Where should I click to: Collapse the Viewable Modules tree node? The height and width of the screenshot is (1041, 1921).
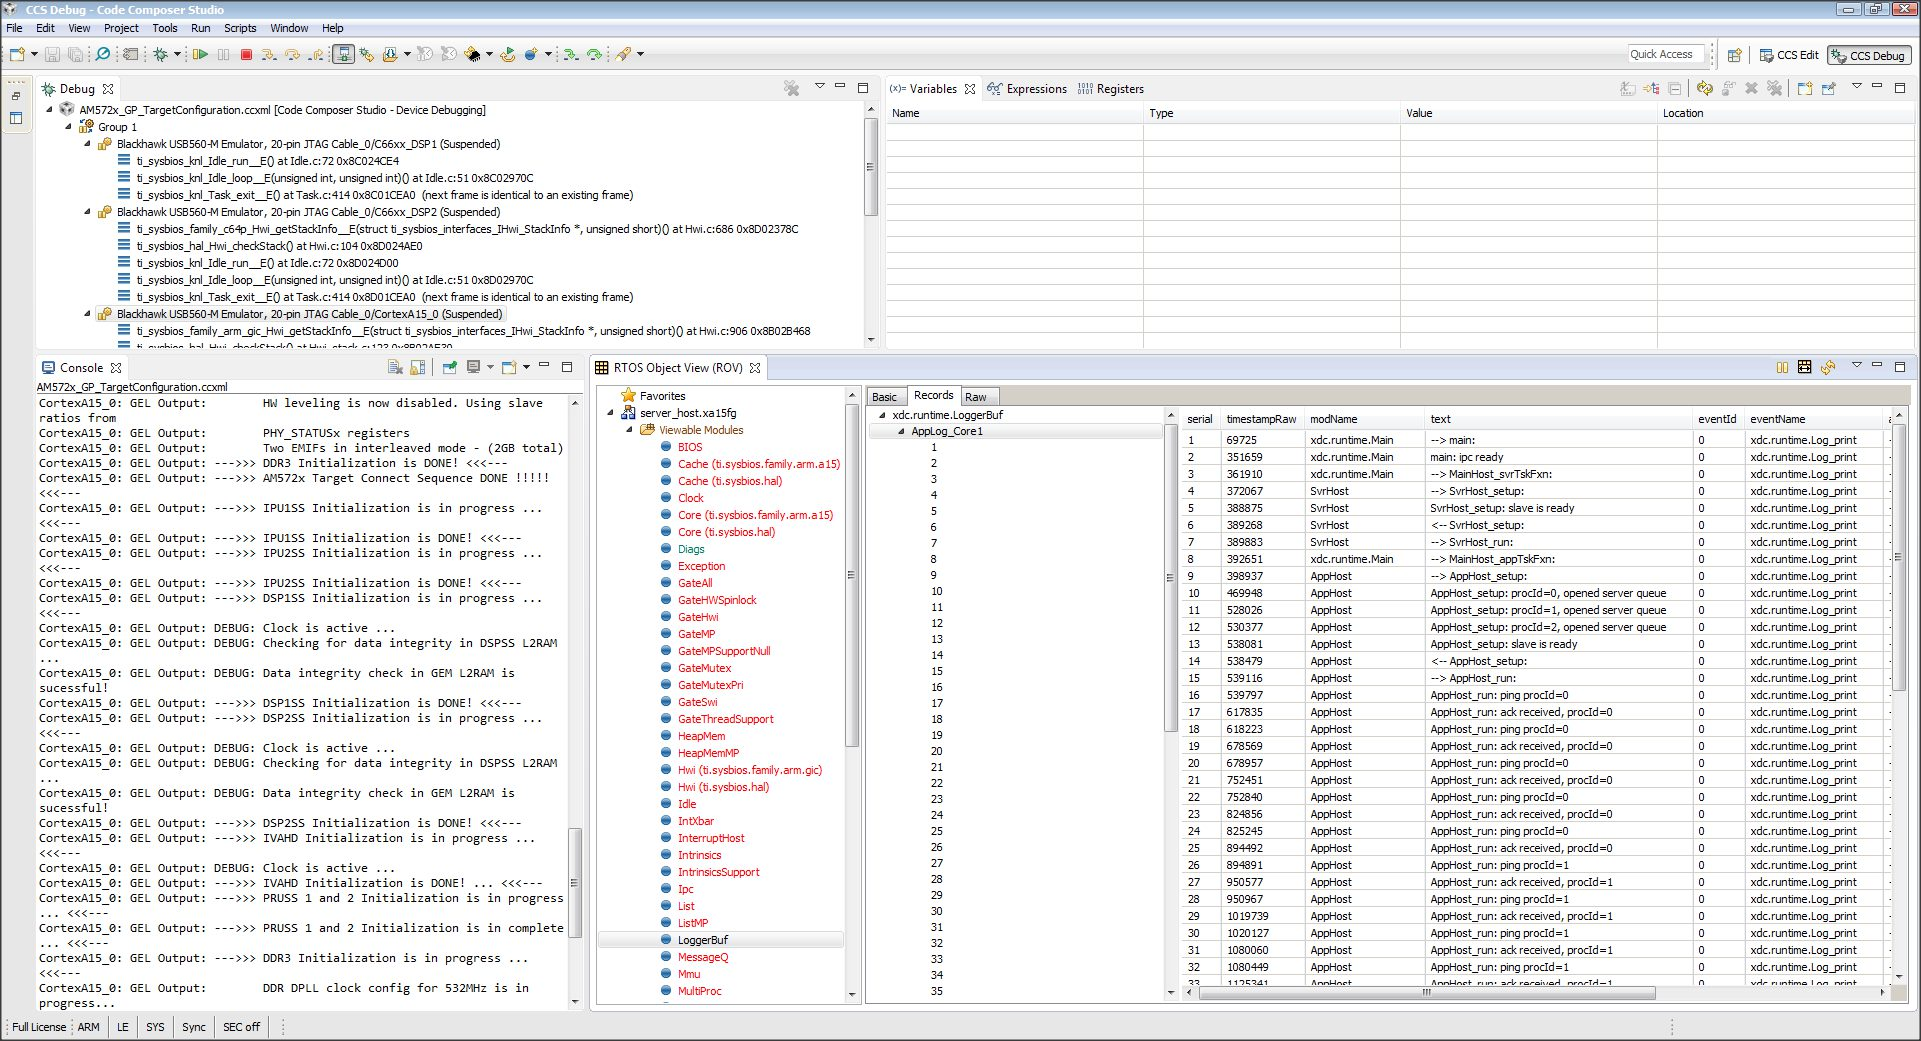coord(630,430)
